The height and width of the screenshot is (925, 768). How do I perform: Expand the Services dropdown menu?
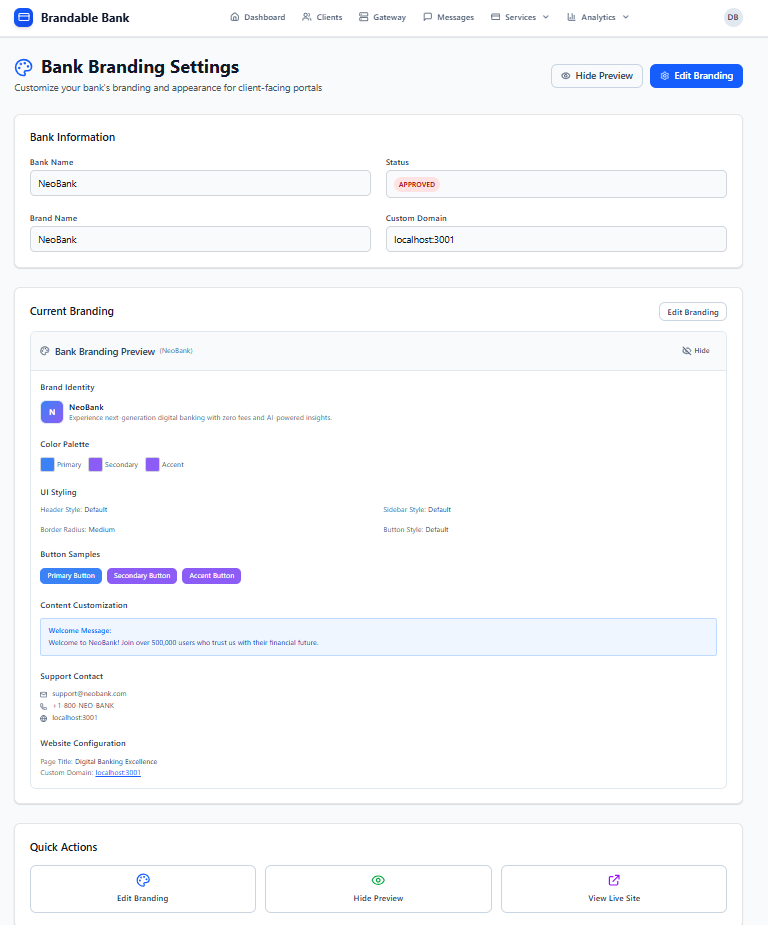tap(520, 17)
